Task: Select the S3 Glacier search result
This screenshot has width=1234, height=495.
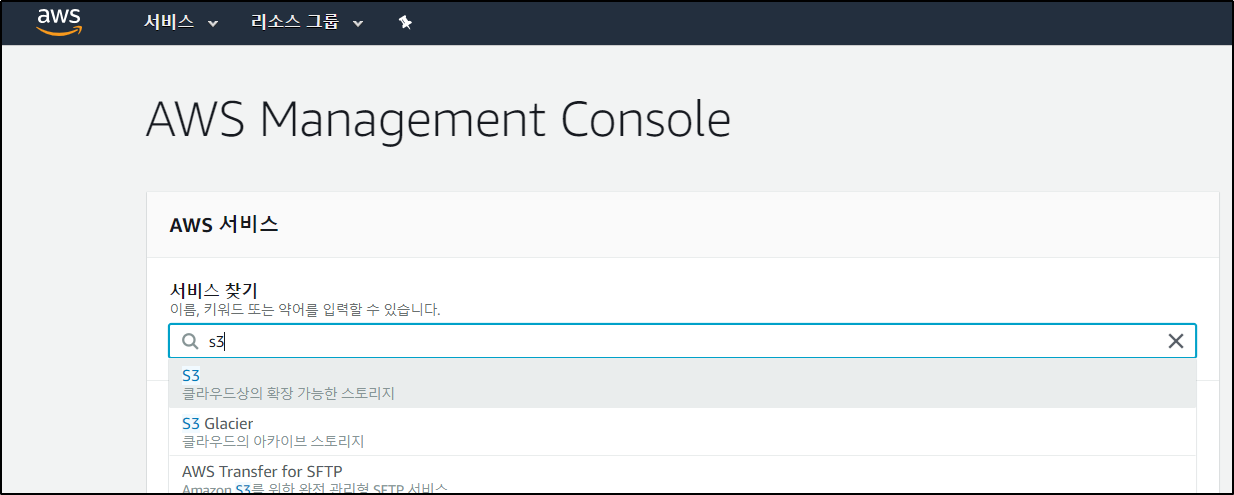Action: (x=682, y=432)
